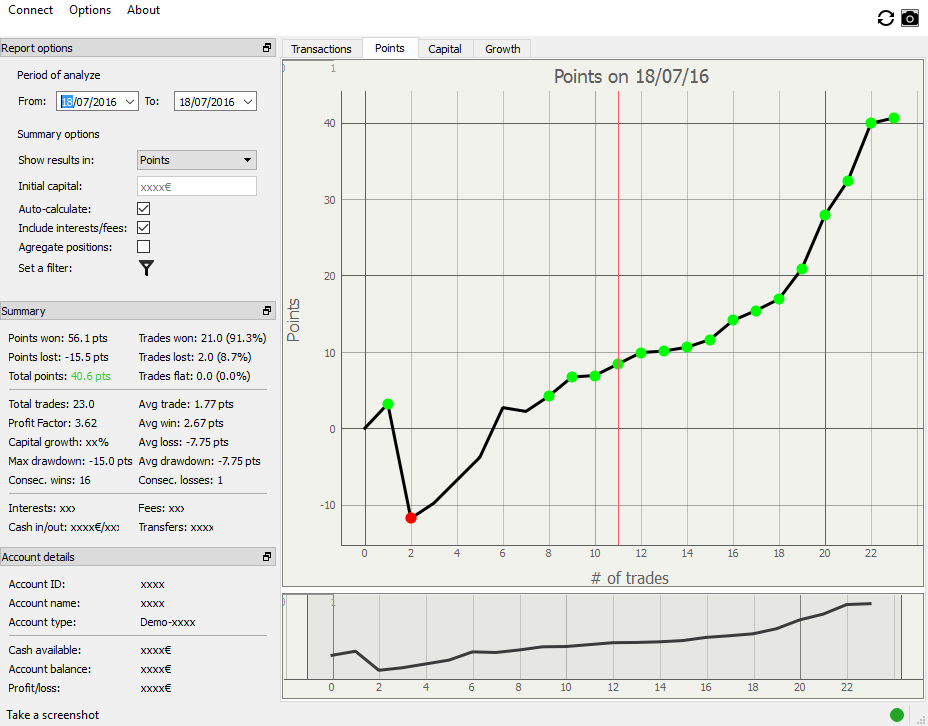
Task: Click the # of trades axis label
Action: point(630,578)
